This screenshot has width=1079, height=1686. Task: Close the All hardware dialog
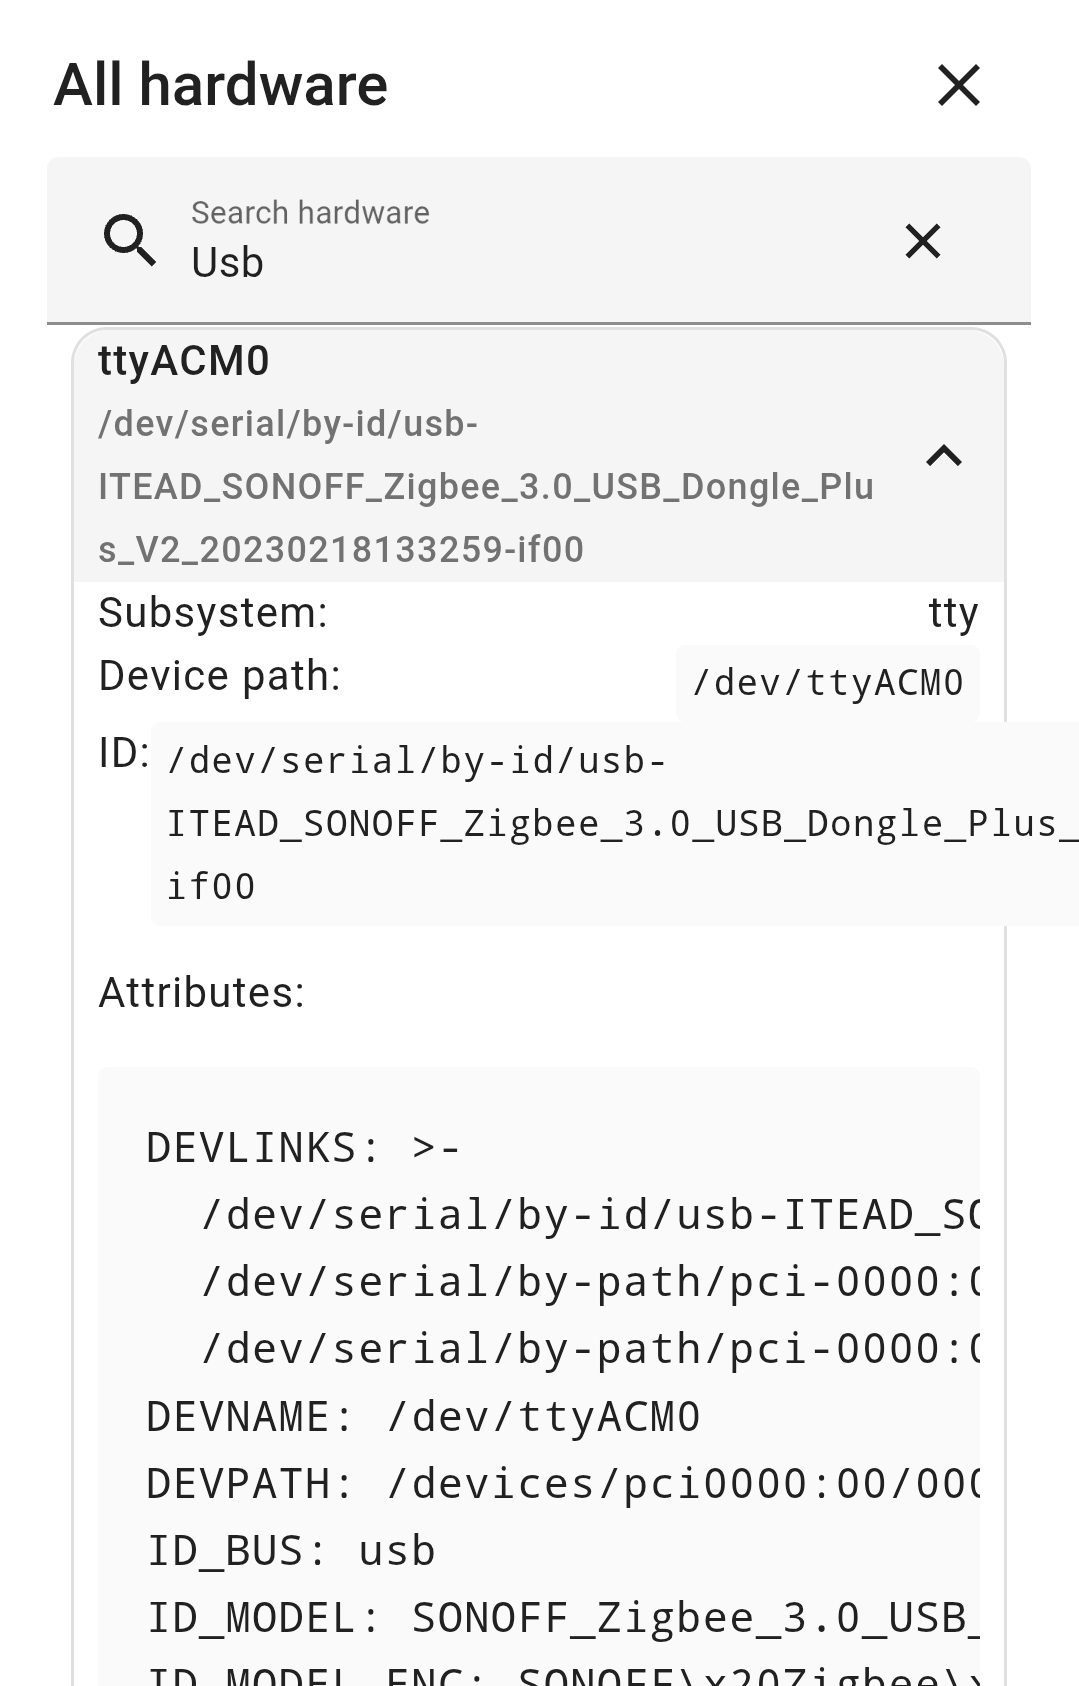click(959, 85)
